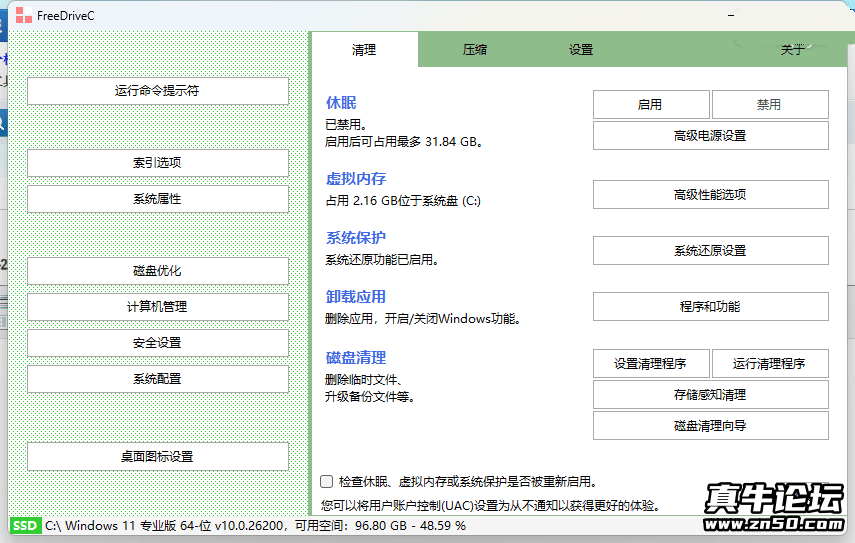Click the 系统还原设置 button
855x543 pixels.
tap(710, 251)
